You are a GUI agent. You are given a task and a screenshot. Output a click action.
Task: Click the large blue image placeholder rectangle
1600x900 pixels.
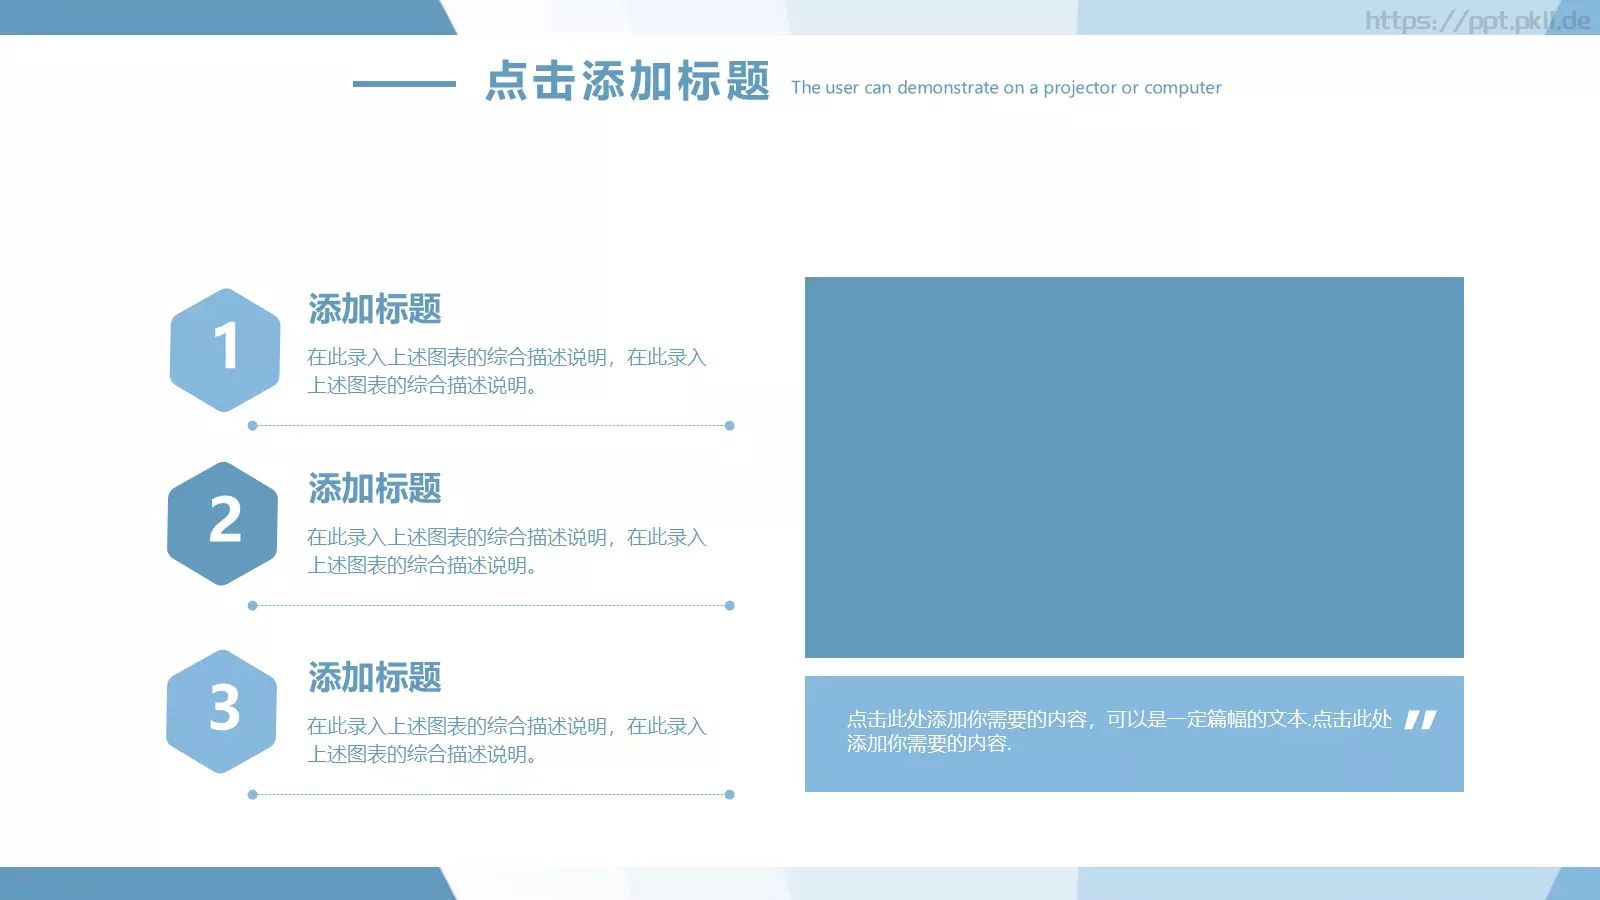[x=1134, y=467]
